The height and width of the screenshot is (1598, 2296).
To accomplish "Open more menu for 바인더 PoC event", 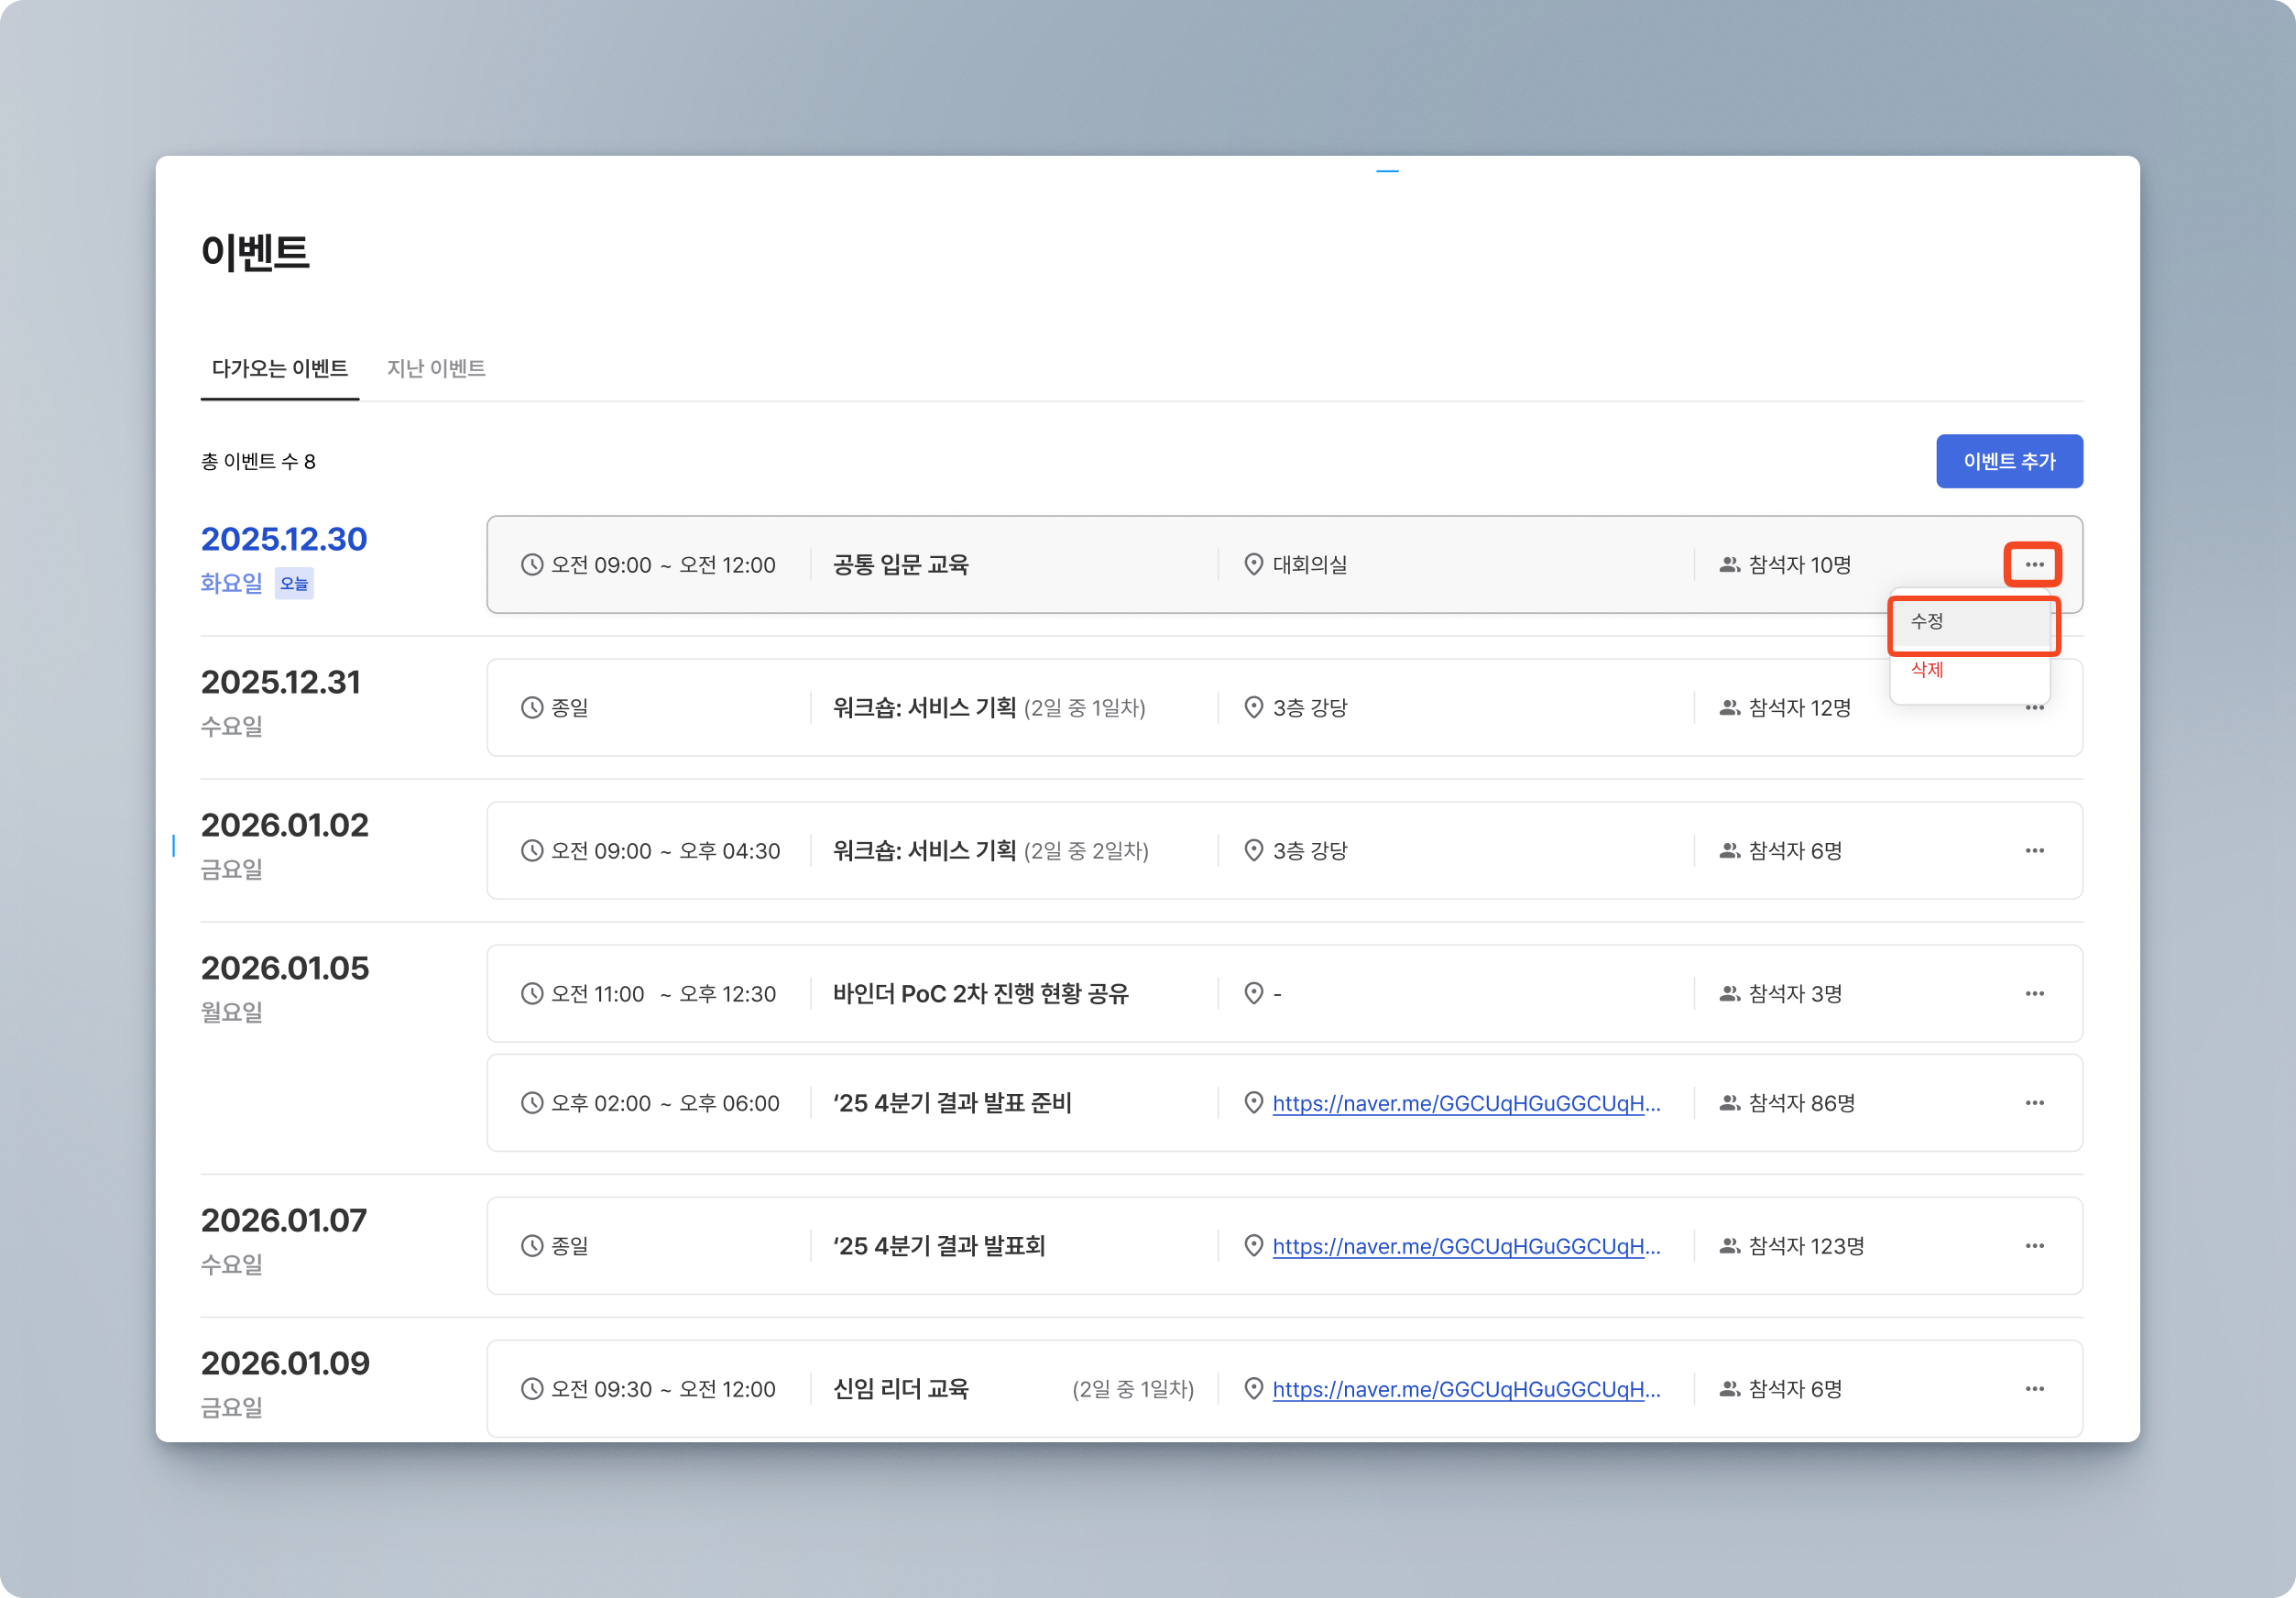I will pyautogui.click(x=2033, y=994).
